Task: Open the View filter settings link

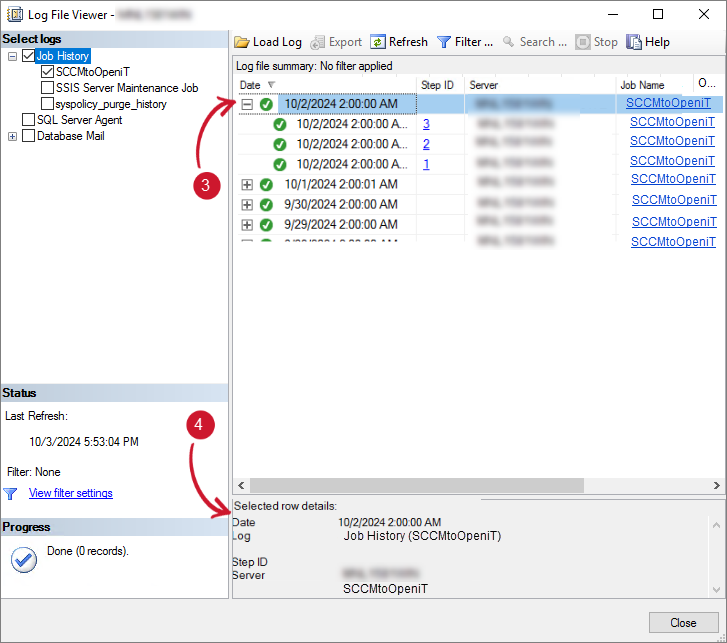Action: click(x=70, y=493)
